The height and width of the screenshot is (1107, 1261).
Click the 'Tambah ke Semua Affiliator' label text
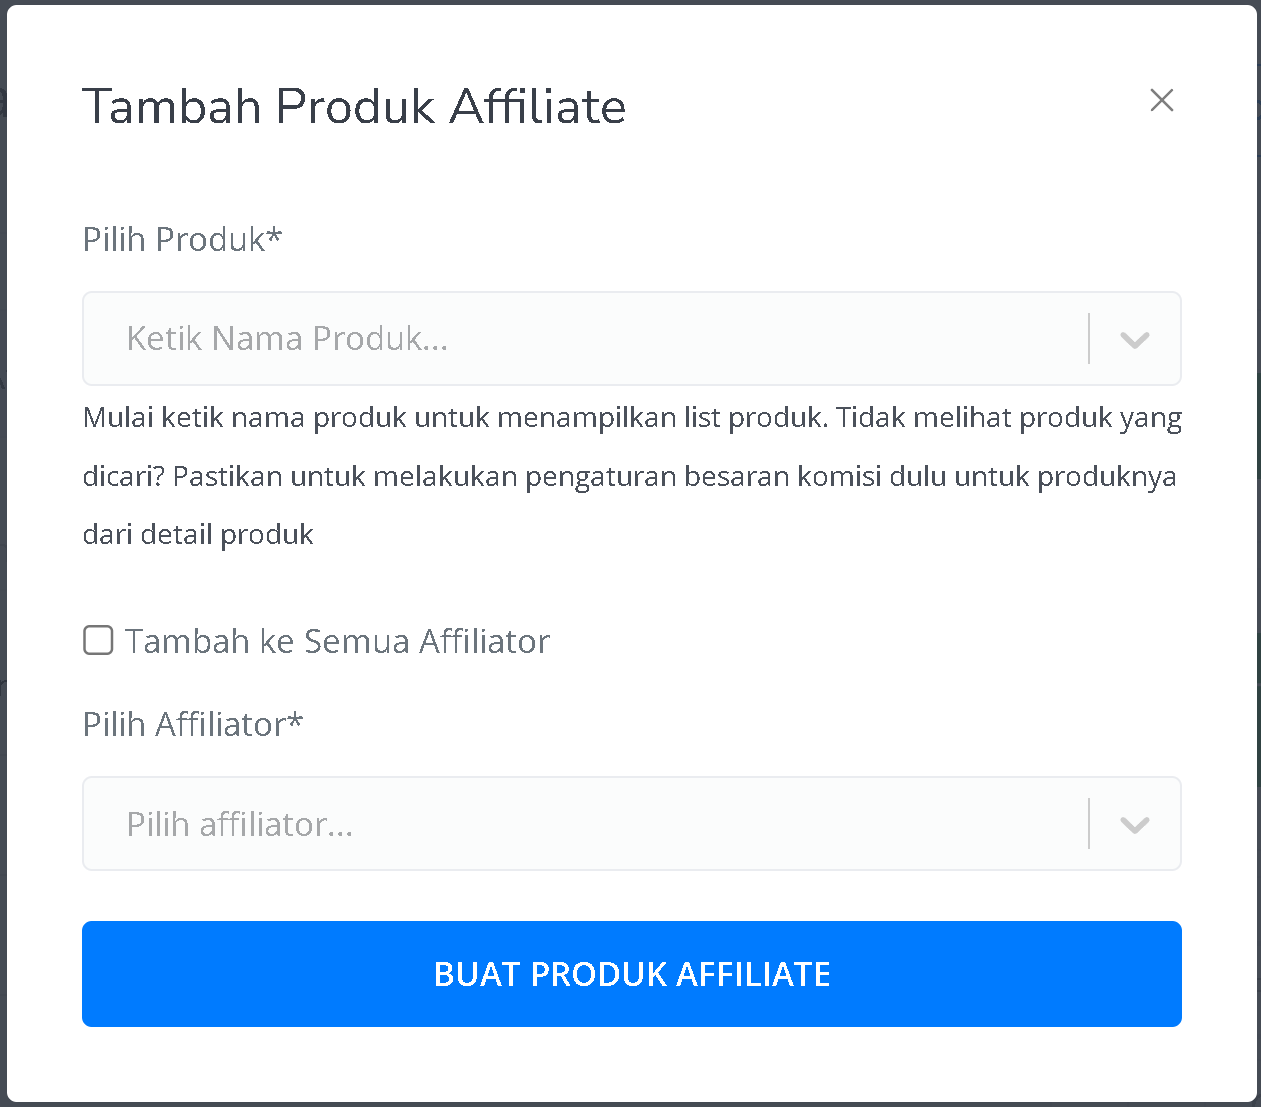point(338,641)
